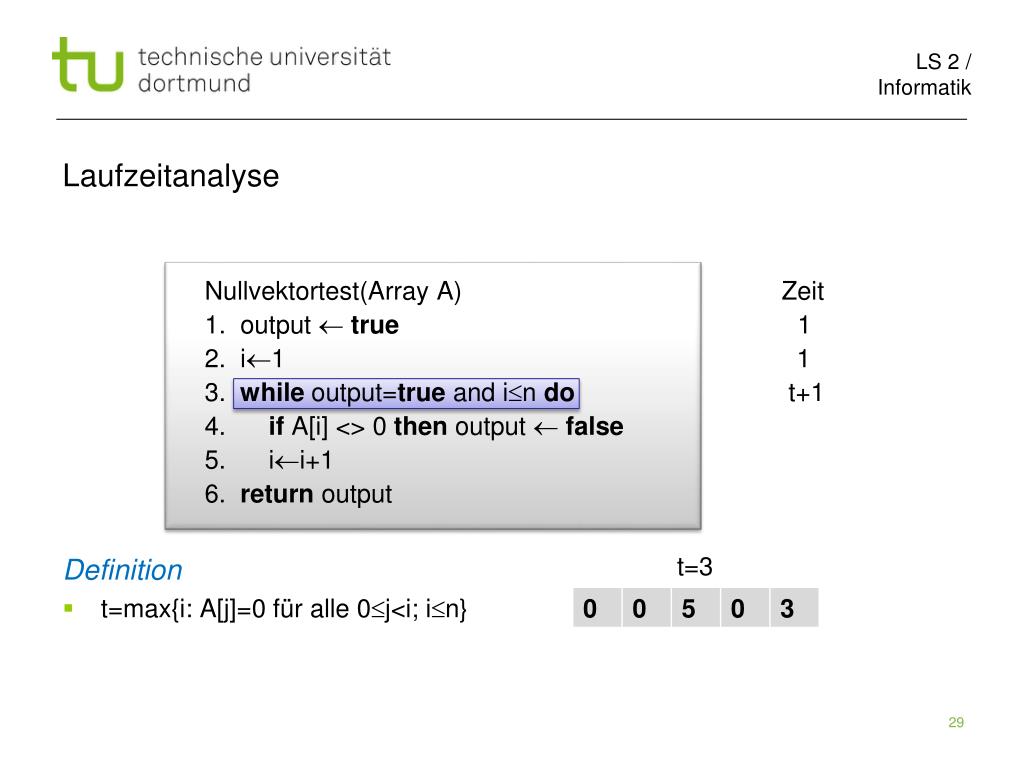Click the blue Definition heading
The width and height of the screenshot is (1024, 768).
pos(123,570)
